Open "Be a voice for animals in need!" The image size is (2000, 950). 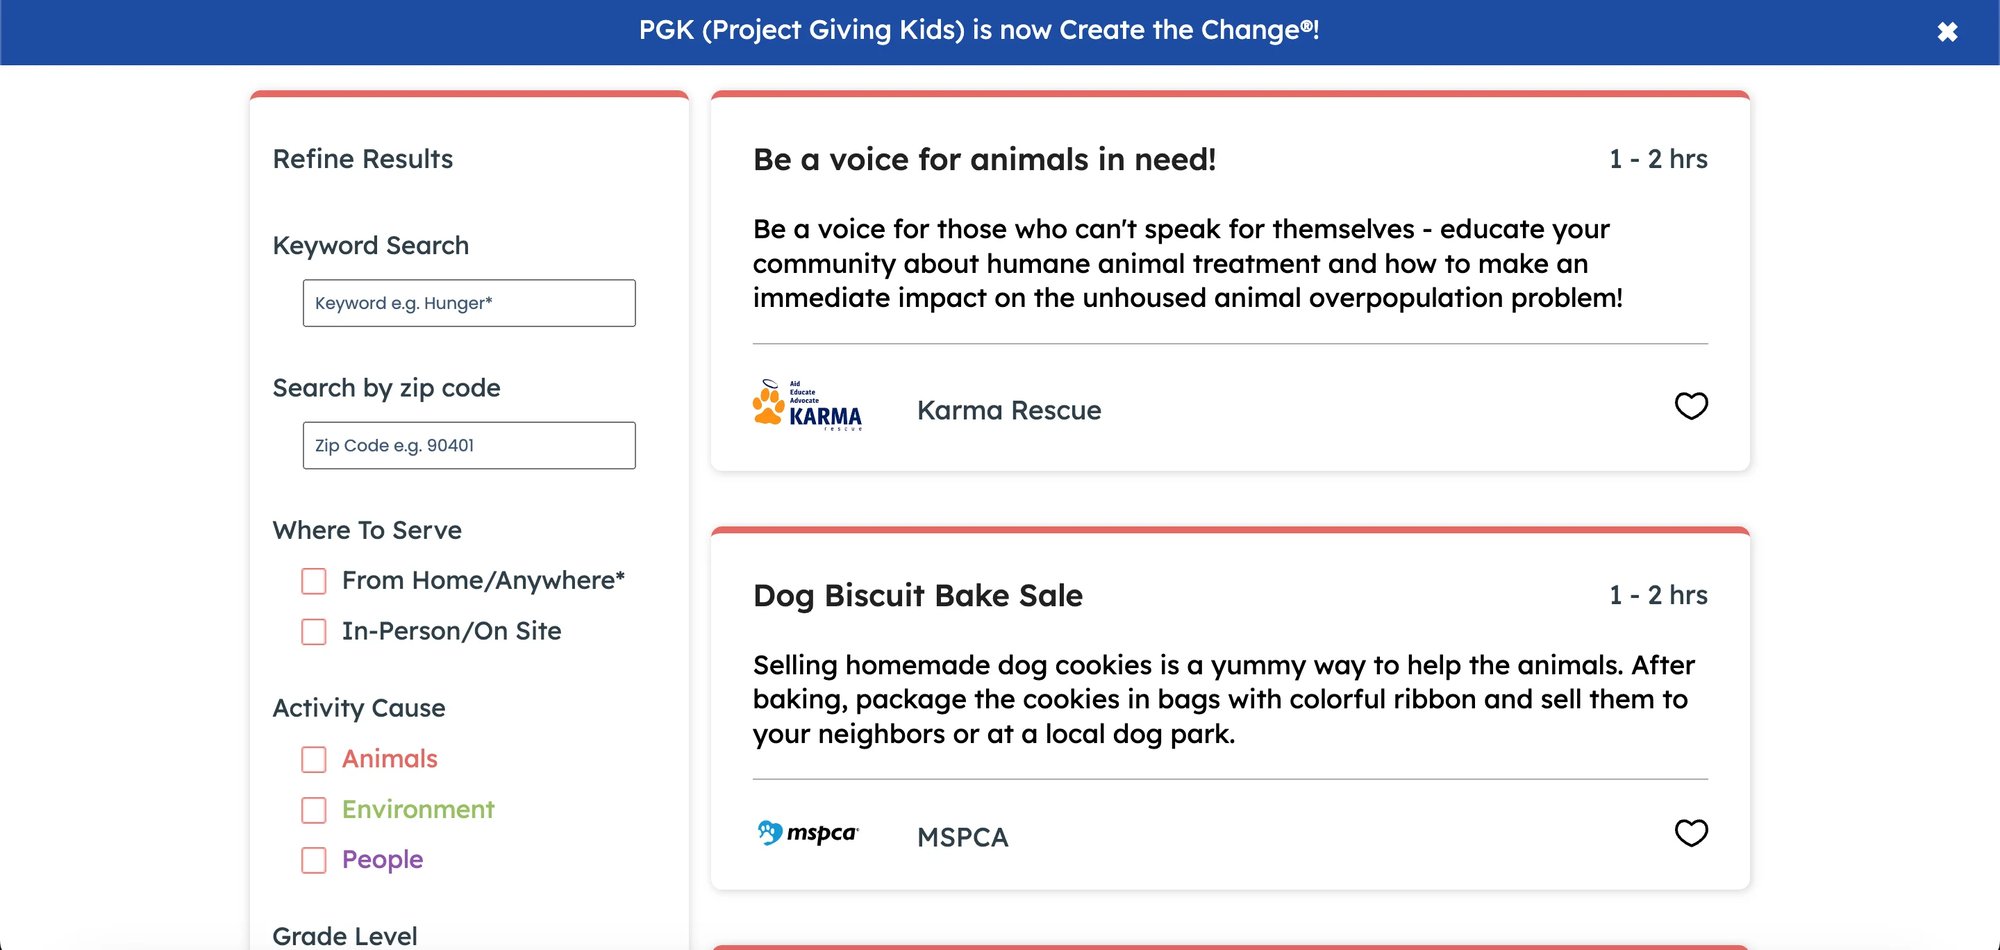(984, 160)
